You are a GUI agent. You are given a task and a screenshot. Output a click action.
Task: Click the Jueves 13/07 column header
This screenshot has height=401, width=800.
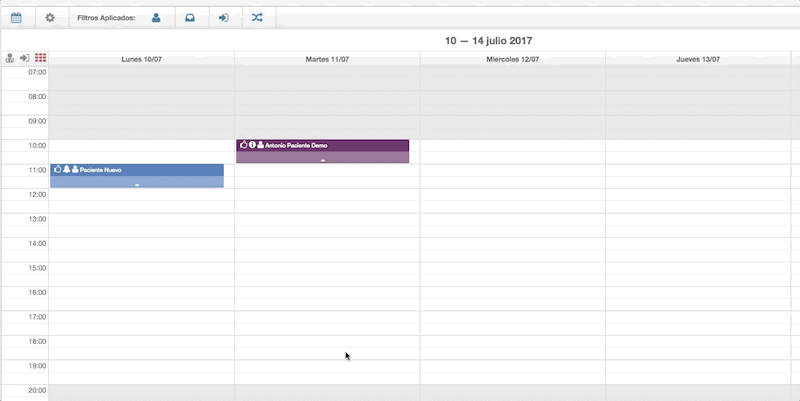(x=698, y=59)
